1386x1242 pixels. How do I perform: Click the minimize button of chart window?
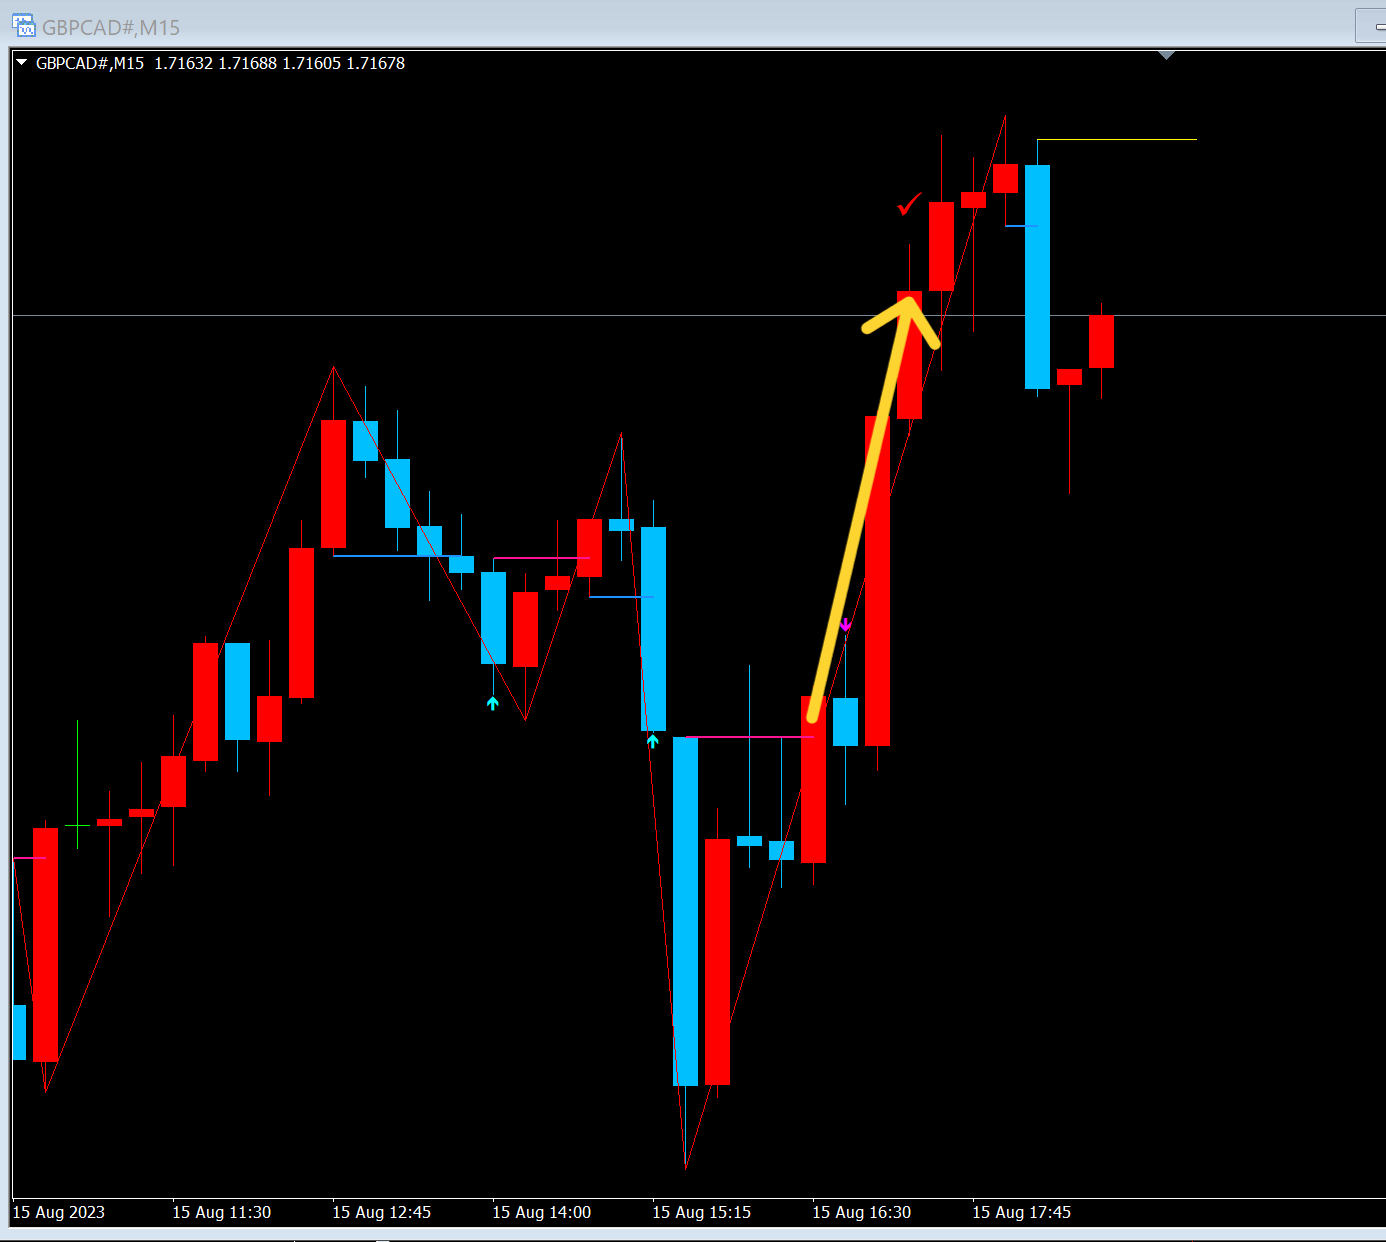pos(1372,26)
